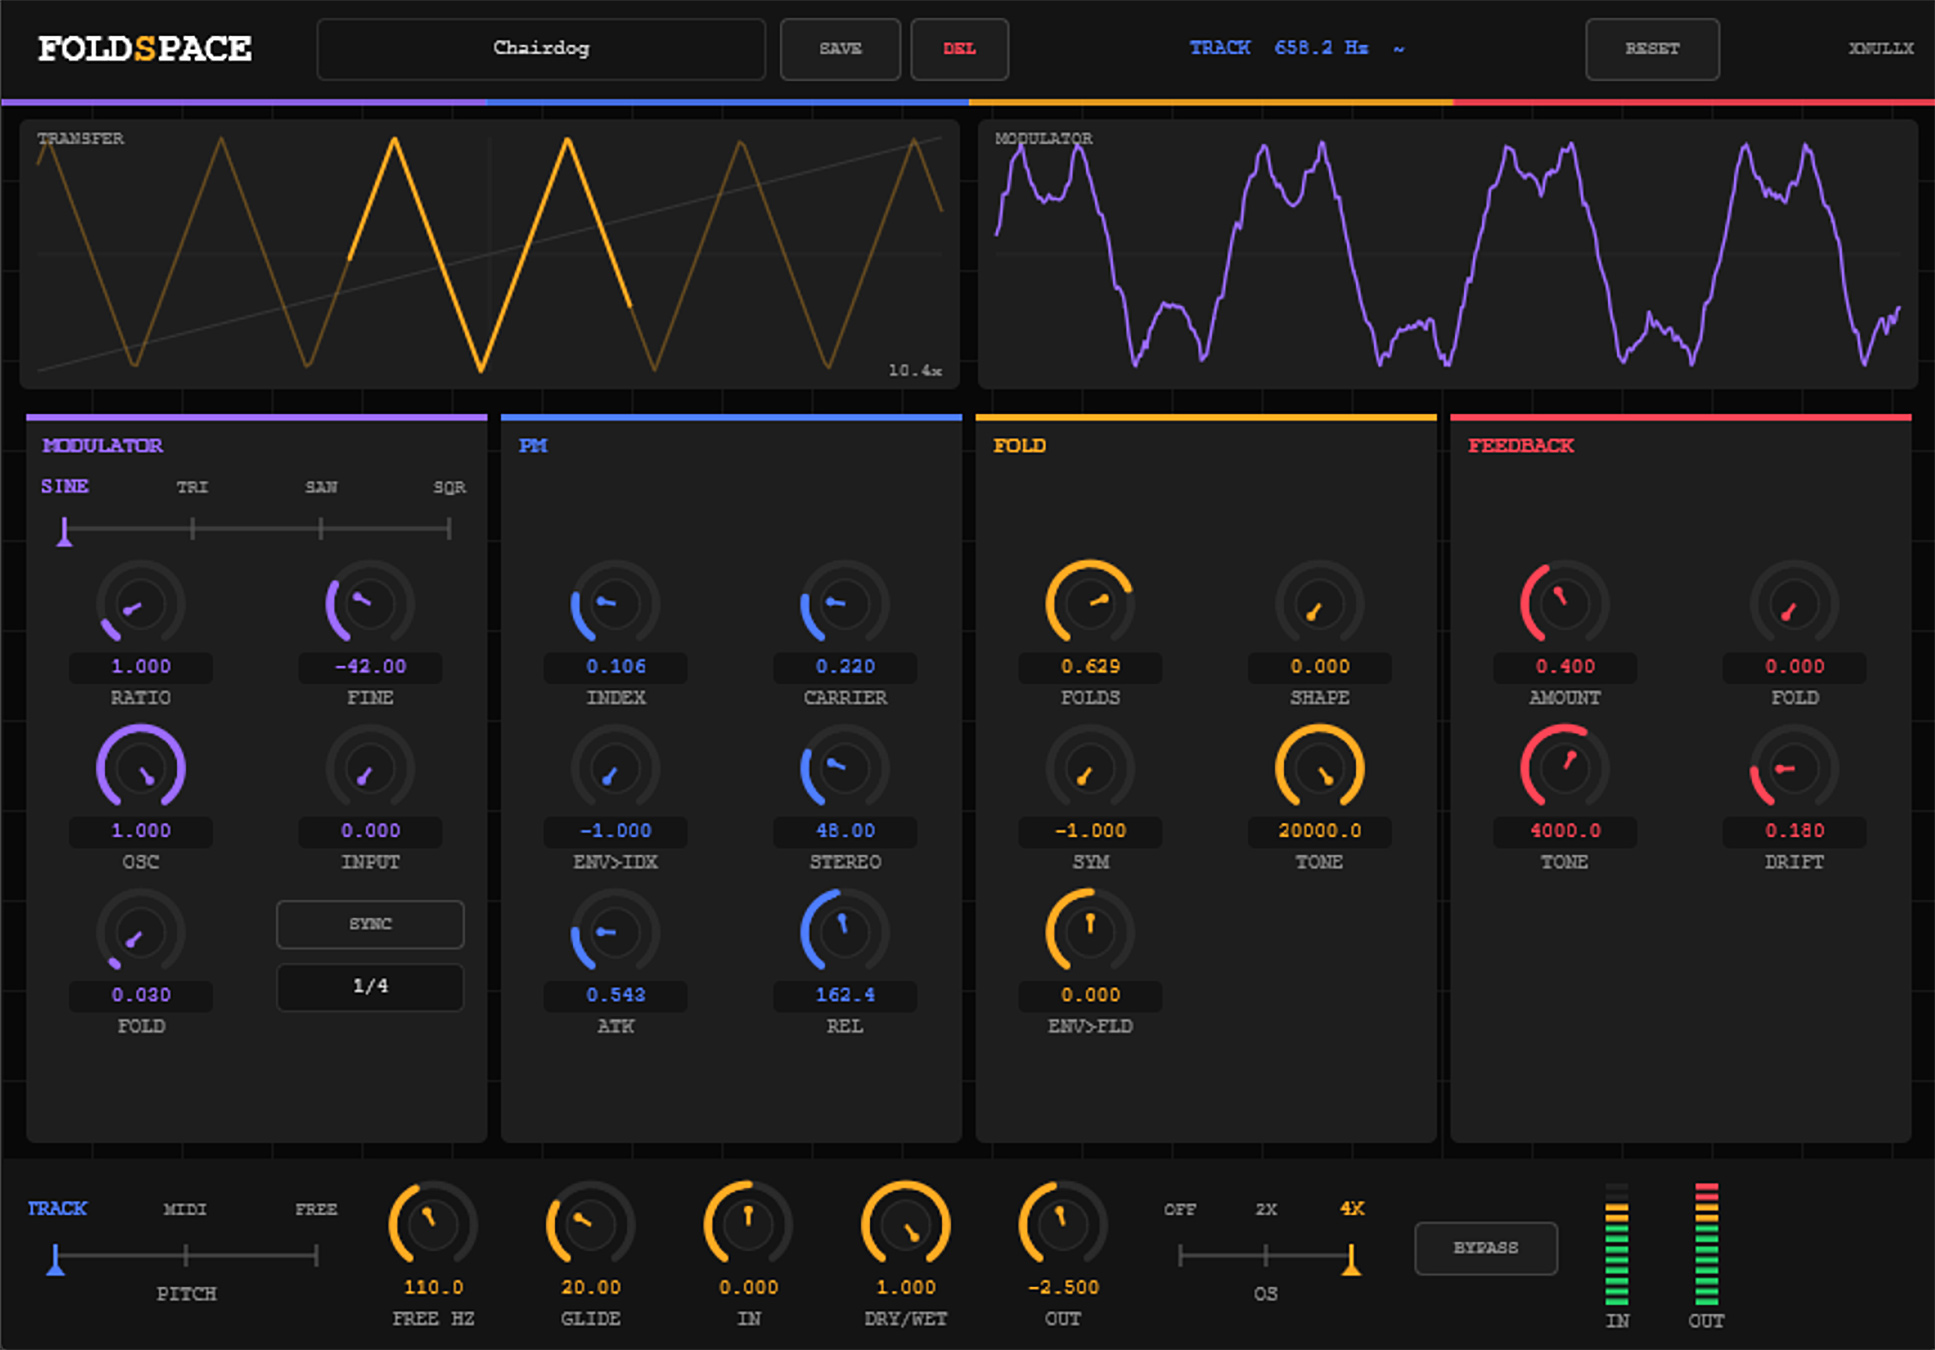Image resolution: width=1935 pixels, height=1350 pixels.
Task: Click the ENV>IDX knob
Action: coord(615,768)
